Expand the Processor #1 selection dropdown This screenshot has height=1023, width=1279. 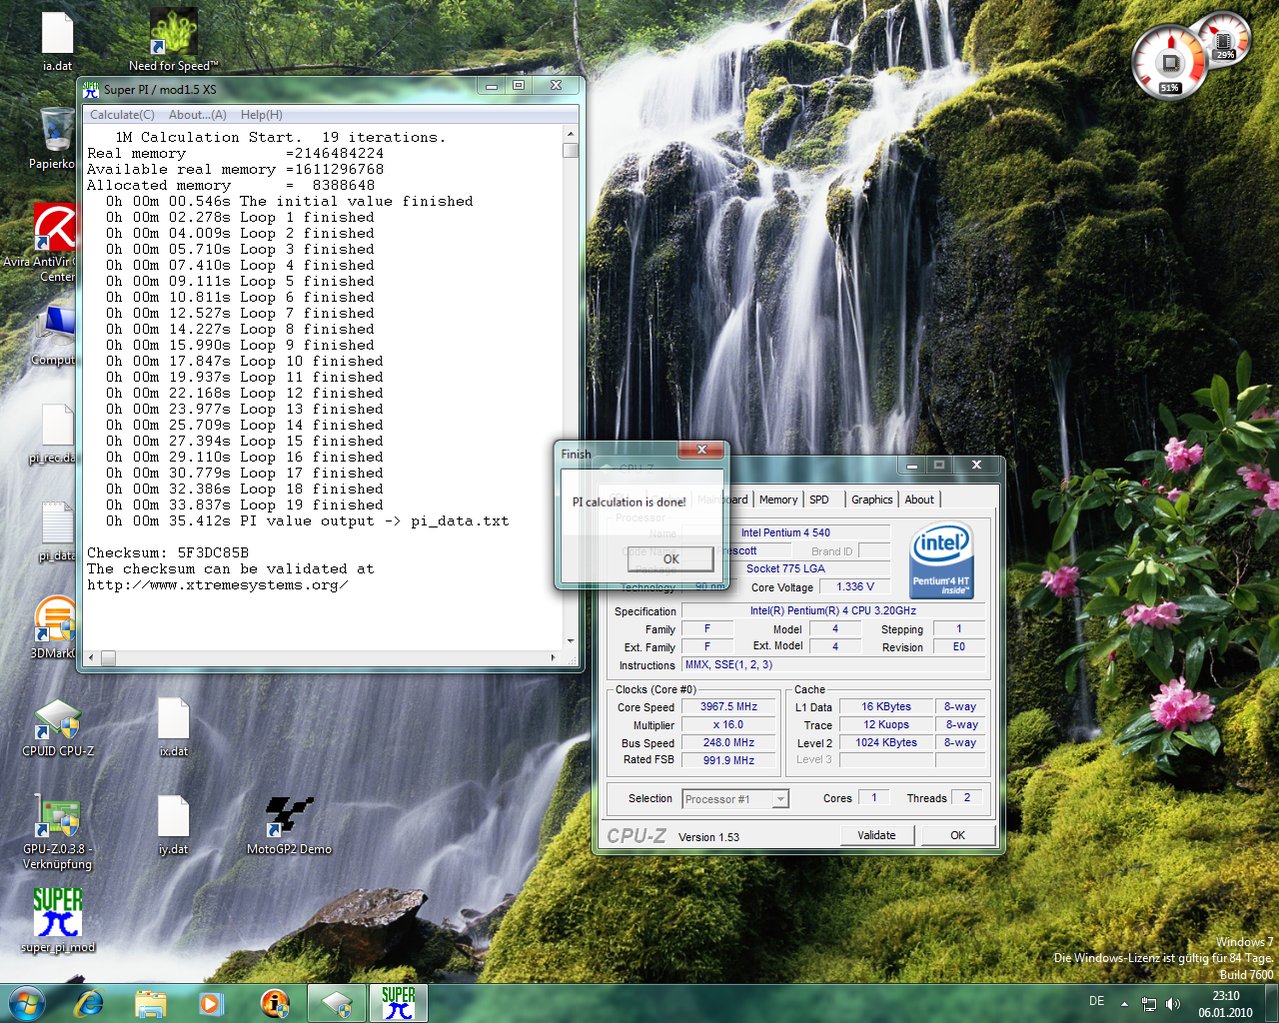[x=780, y=799]
